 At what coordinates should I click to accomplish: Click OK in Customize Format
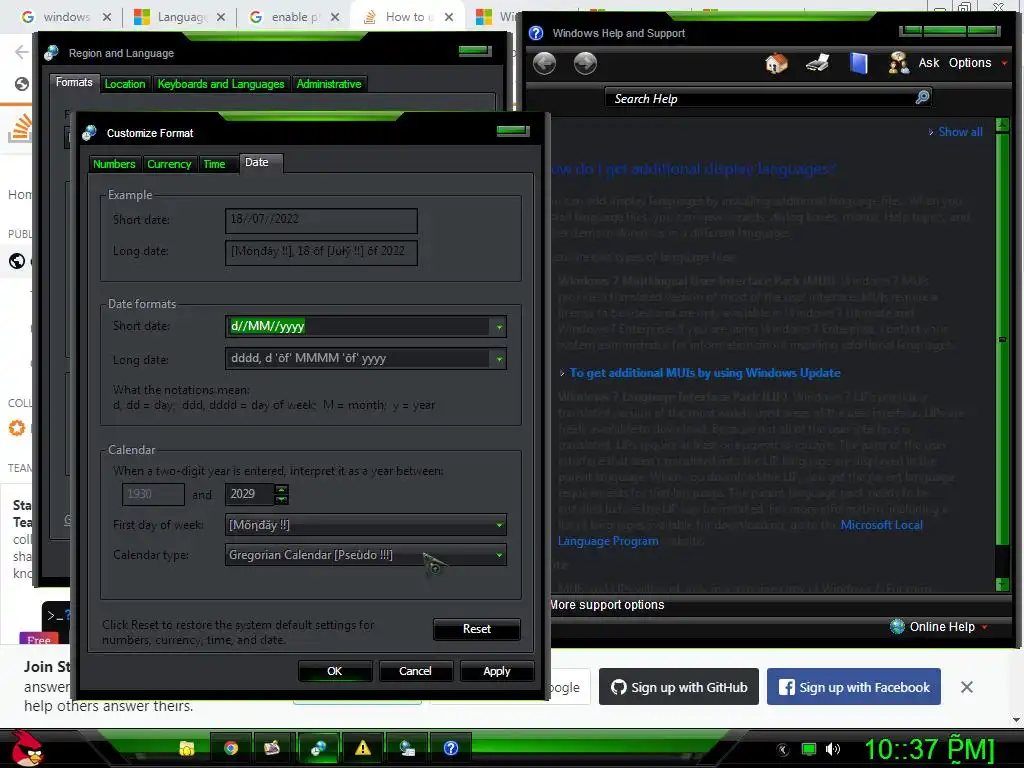point(334,671)
